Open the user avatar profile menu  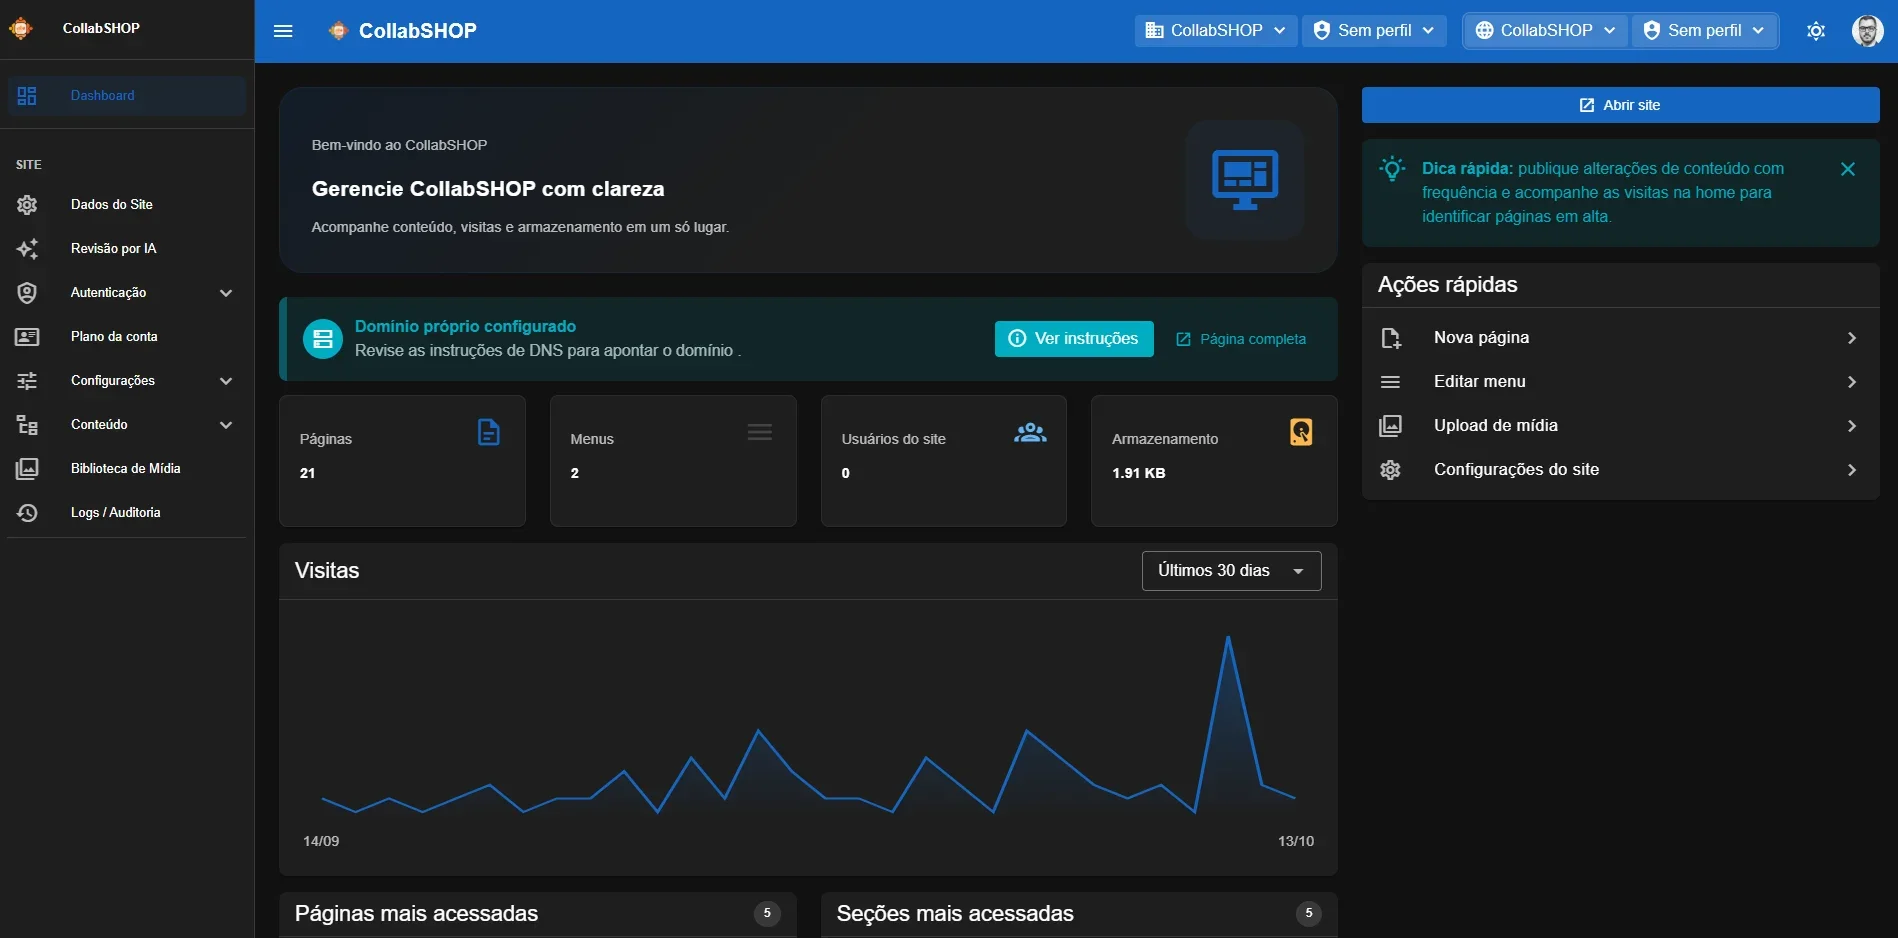click(x=1867, y=31)
